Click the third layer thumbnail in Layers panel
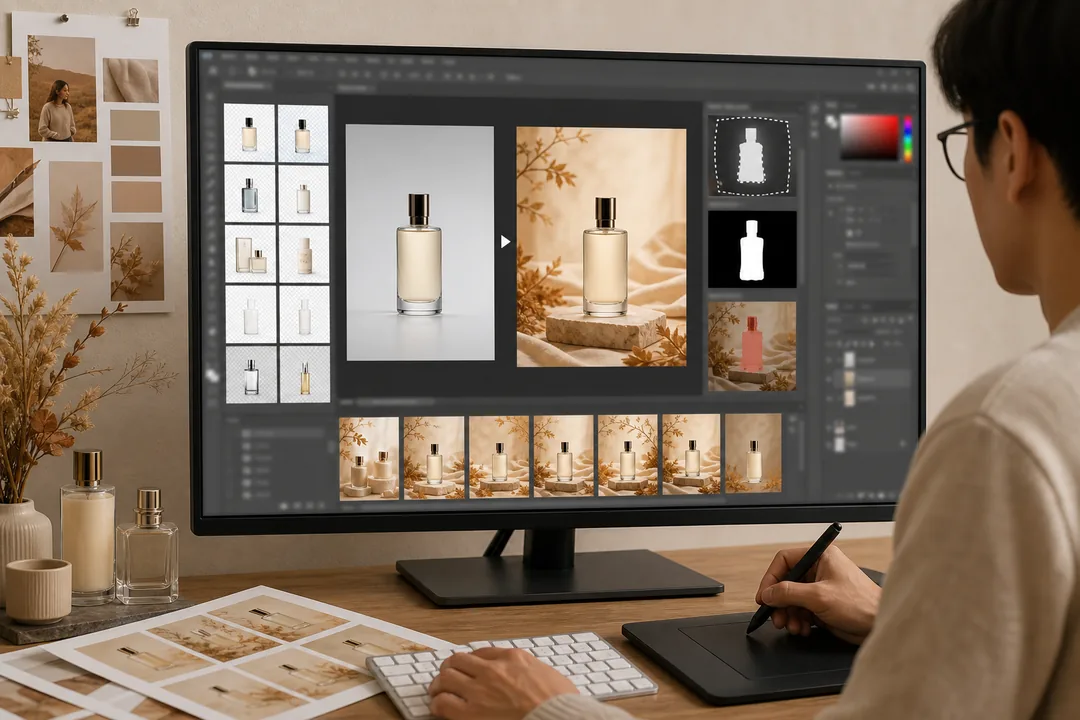The height and width of the screenshot is (720, 1080). pos(850,398)
